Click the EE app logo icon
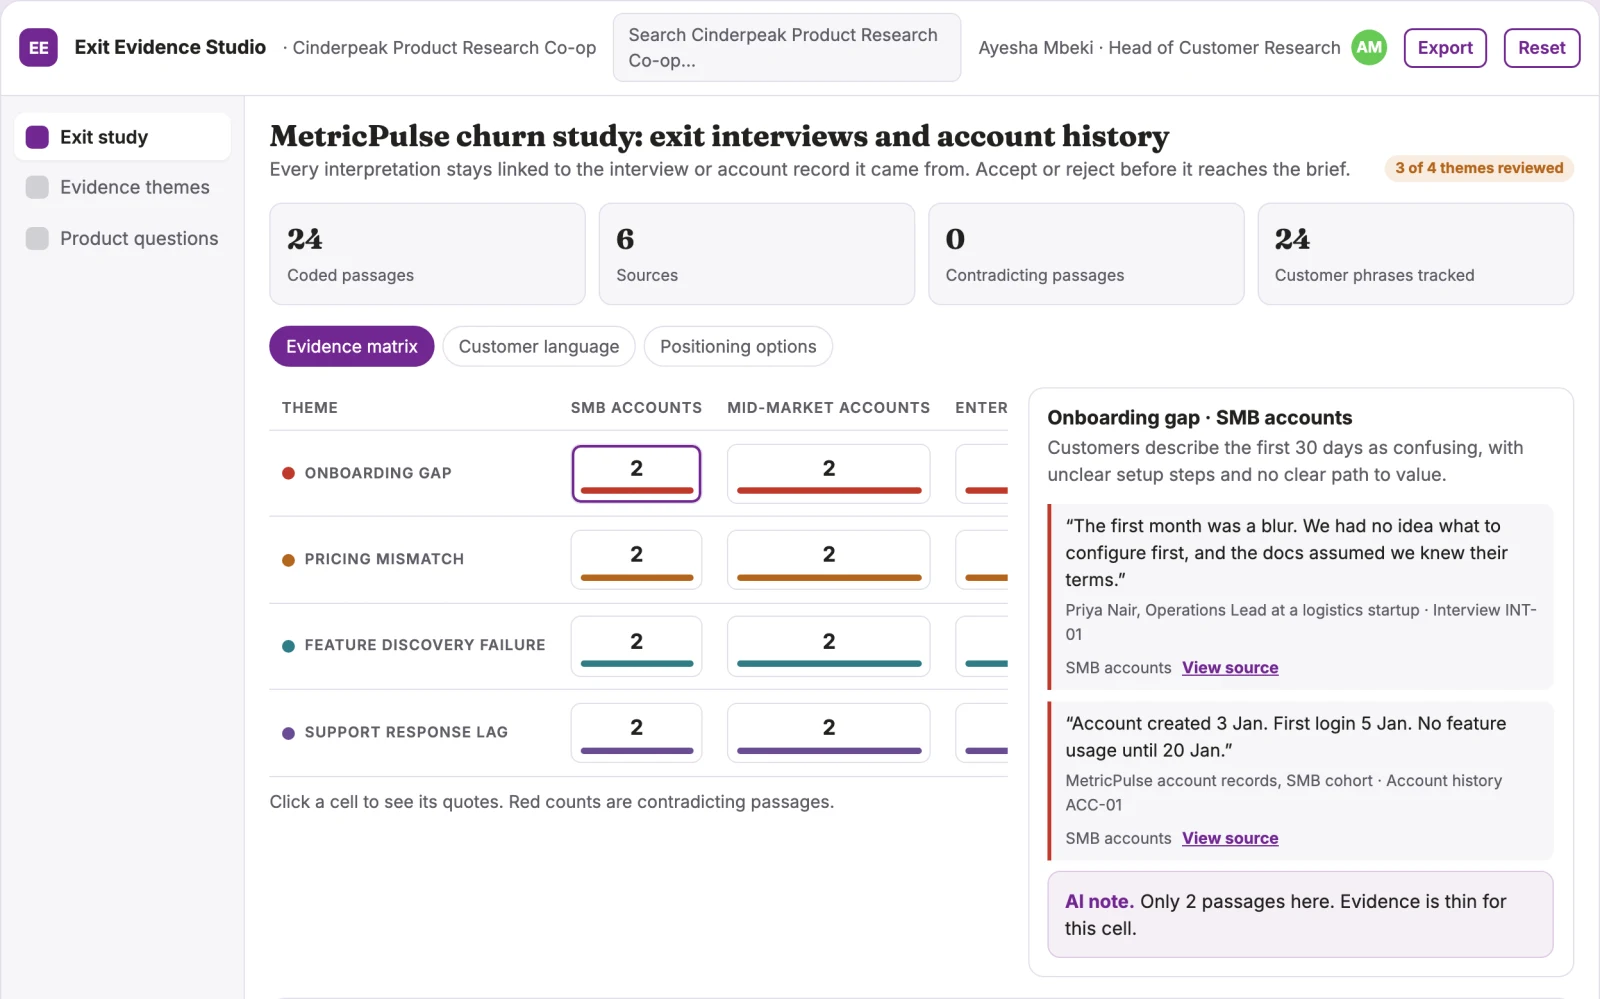Viewport: 1600px width, 999px height. 38,47
